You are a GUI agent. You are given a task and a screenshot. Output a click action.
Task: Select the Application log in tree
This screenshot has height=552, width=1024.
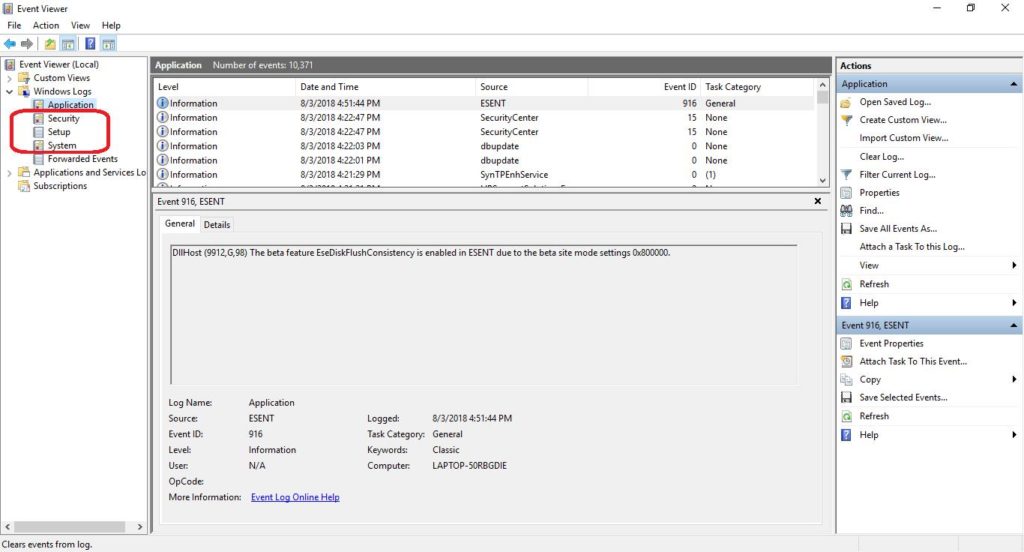click(71, 105)
